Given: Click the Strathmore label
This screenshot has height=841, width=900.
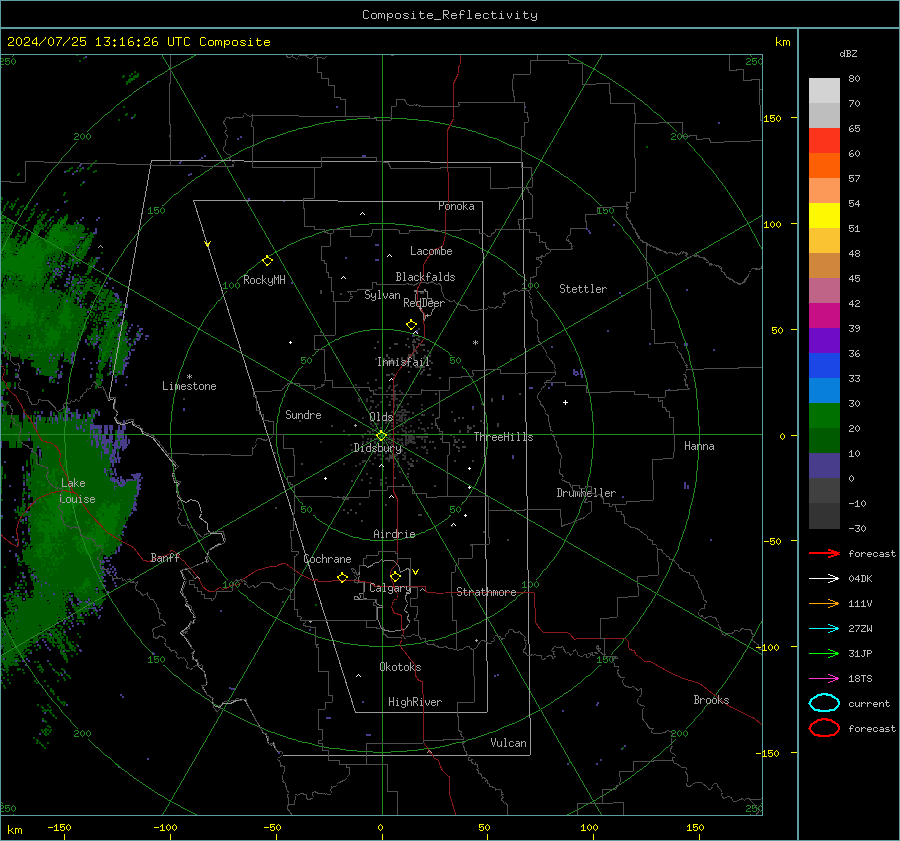Looking at the screenshot, I should 486,592.
